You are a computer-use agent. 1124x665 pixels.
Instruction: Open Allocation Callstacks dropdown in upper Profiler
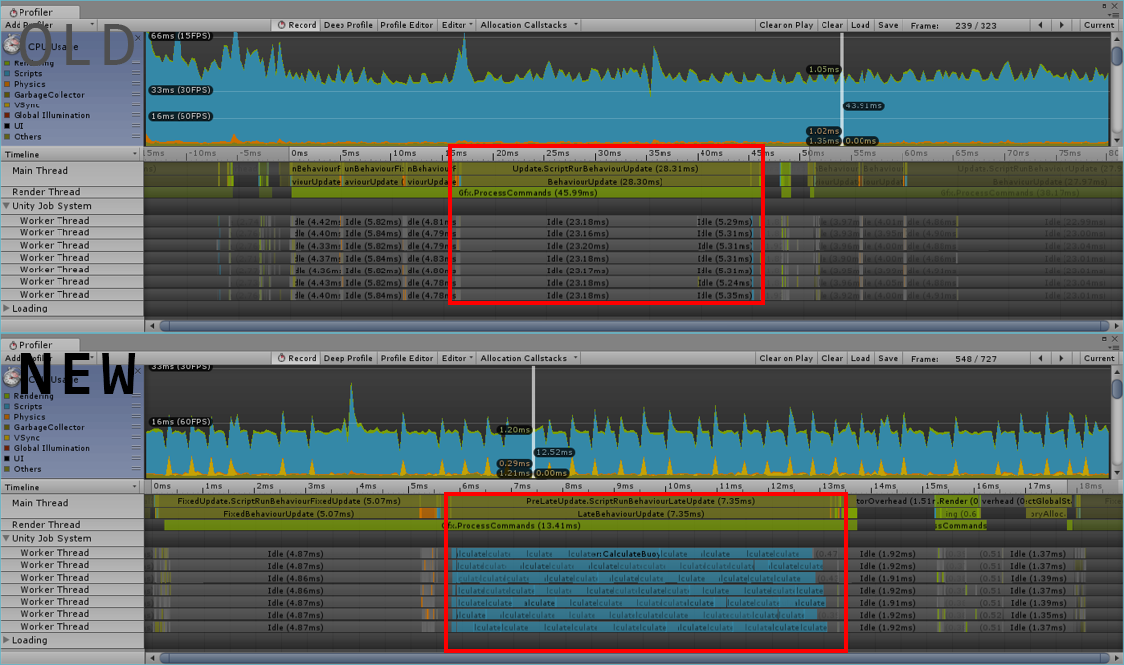[x=529, y=25]
